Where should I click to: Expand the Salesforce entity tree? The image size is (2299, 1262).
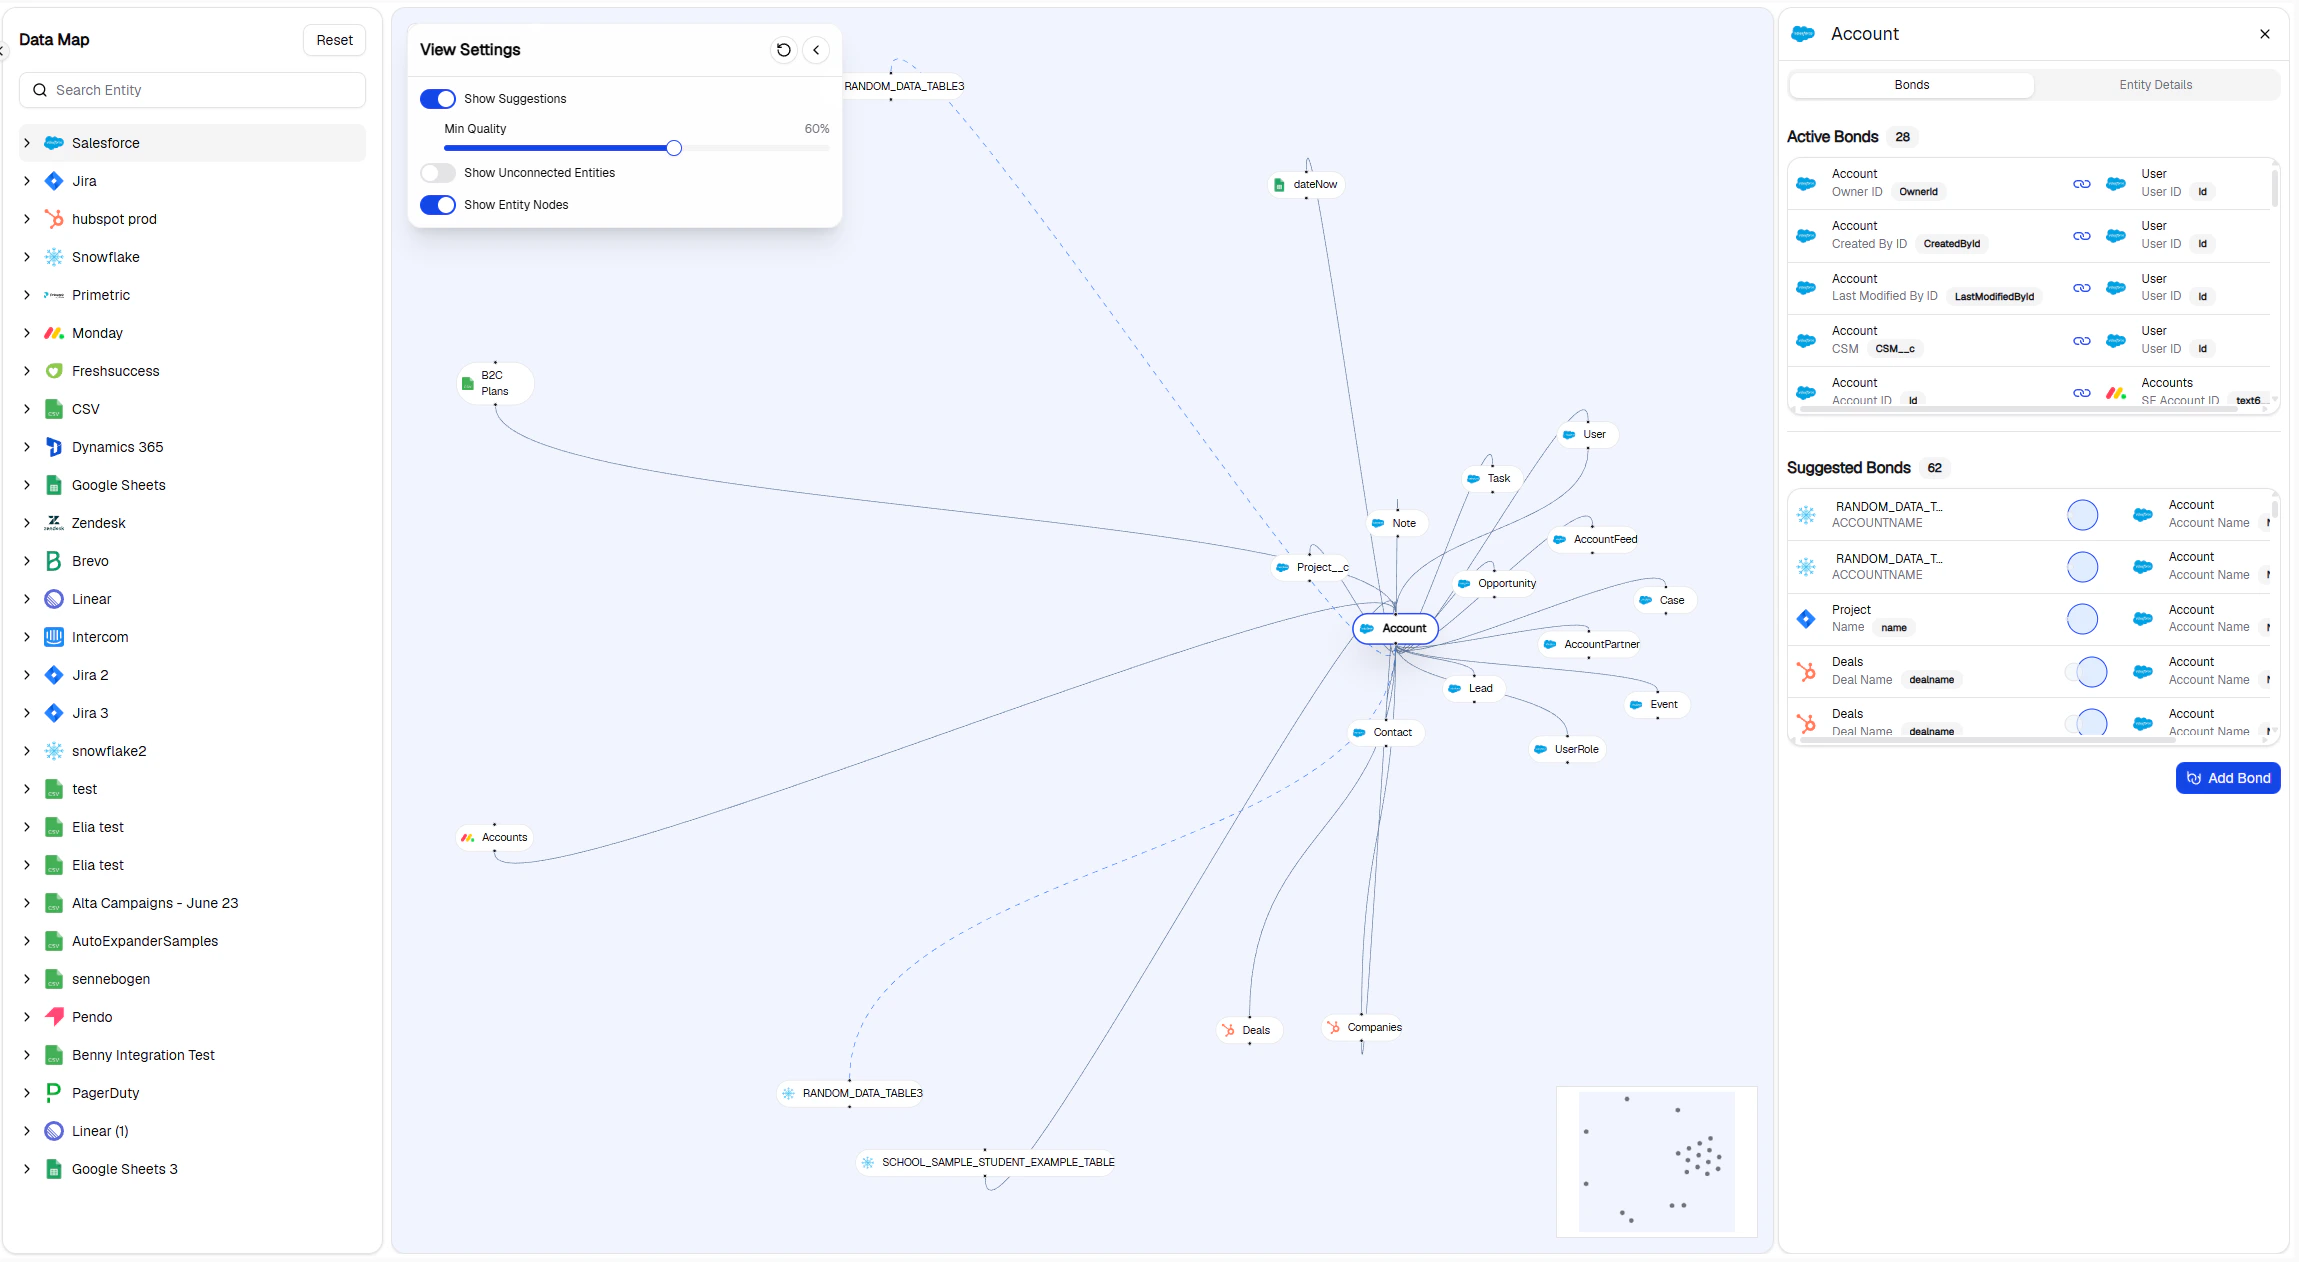click(x=27, y=143)
